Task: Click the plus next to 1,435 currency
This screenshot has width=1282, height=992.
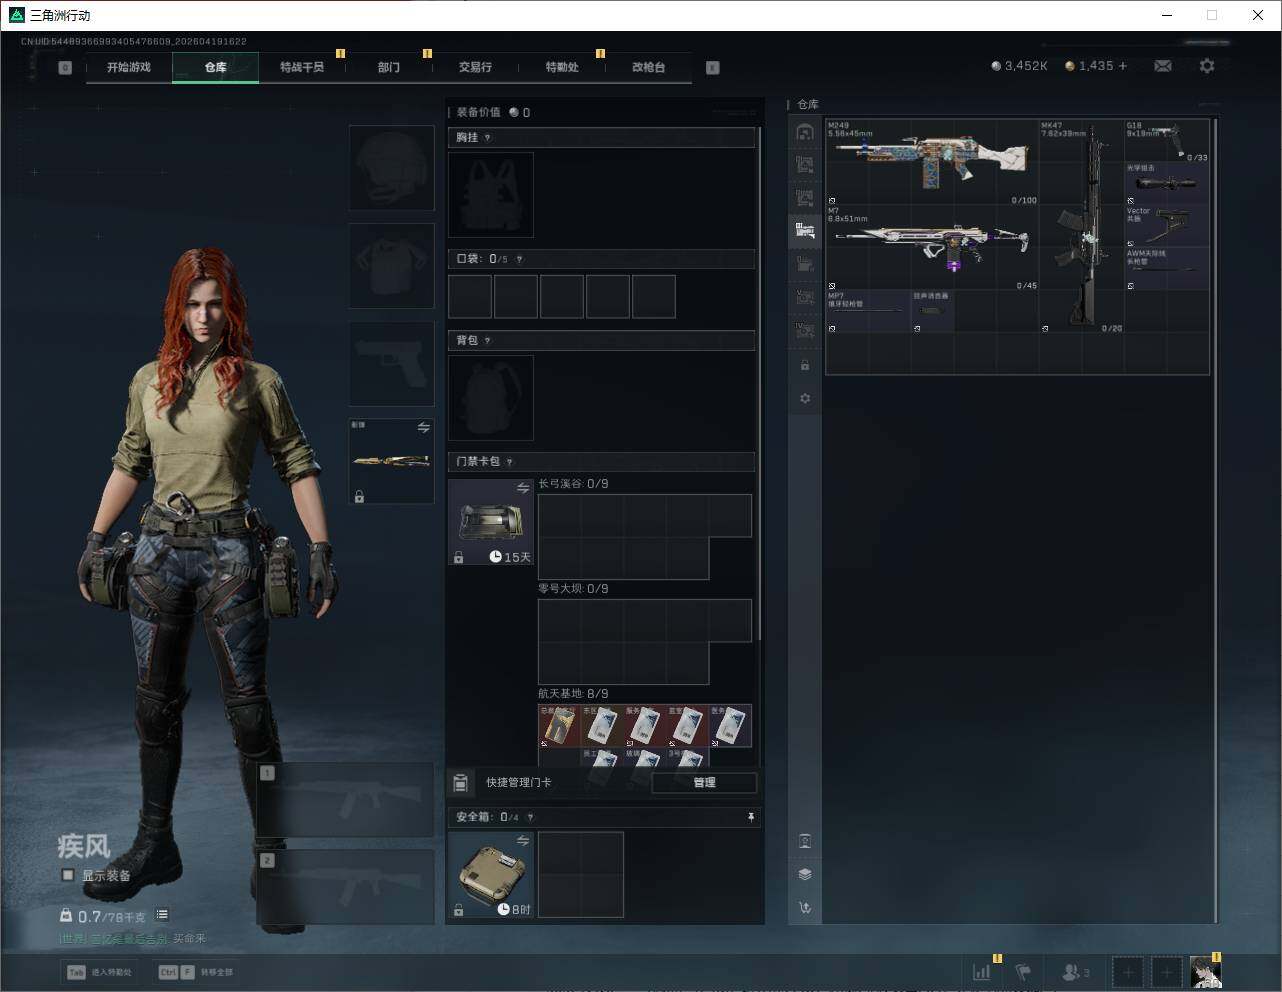Action: 1123,66
